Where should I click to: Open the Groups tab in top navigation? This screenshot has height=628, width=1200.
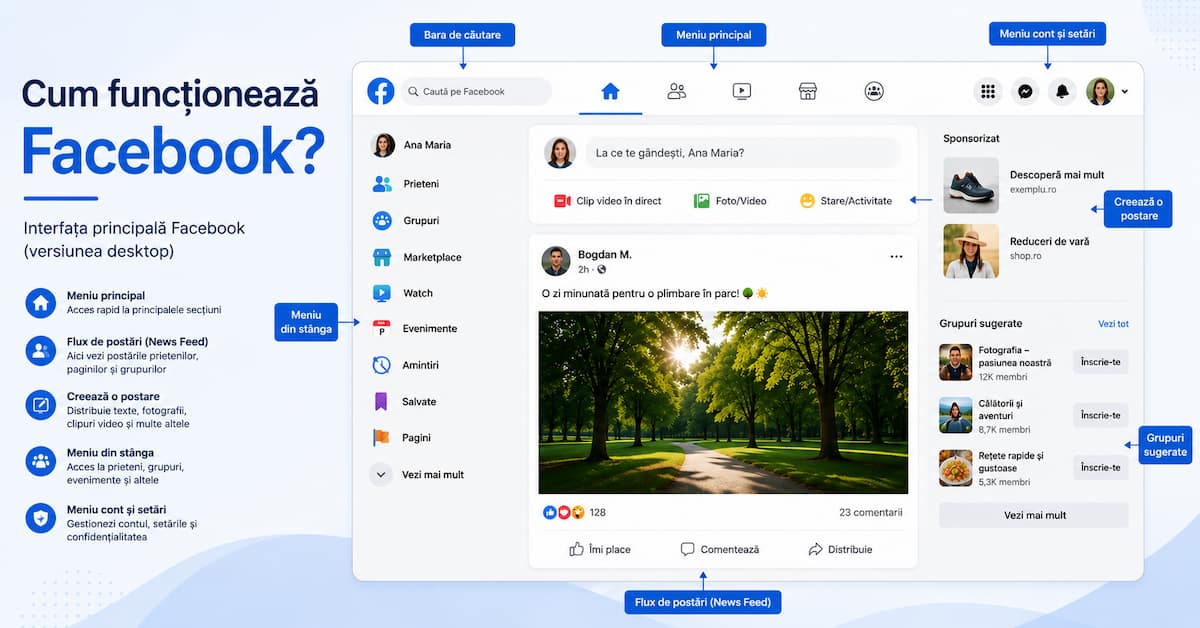(x=874, y=91)
